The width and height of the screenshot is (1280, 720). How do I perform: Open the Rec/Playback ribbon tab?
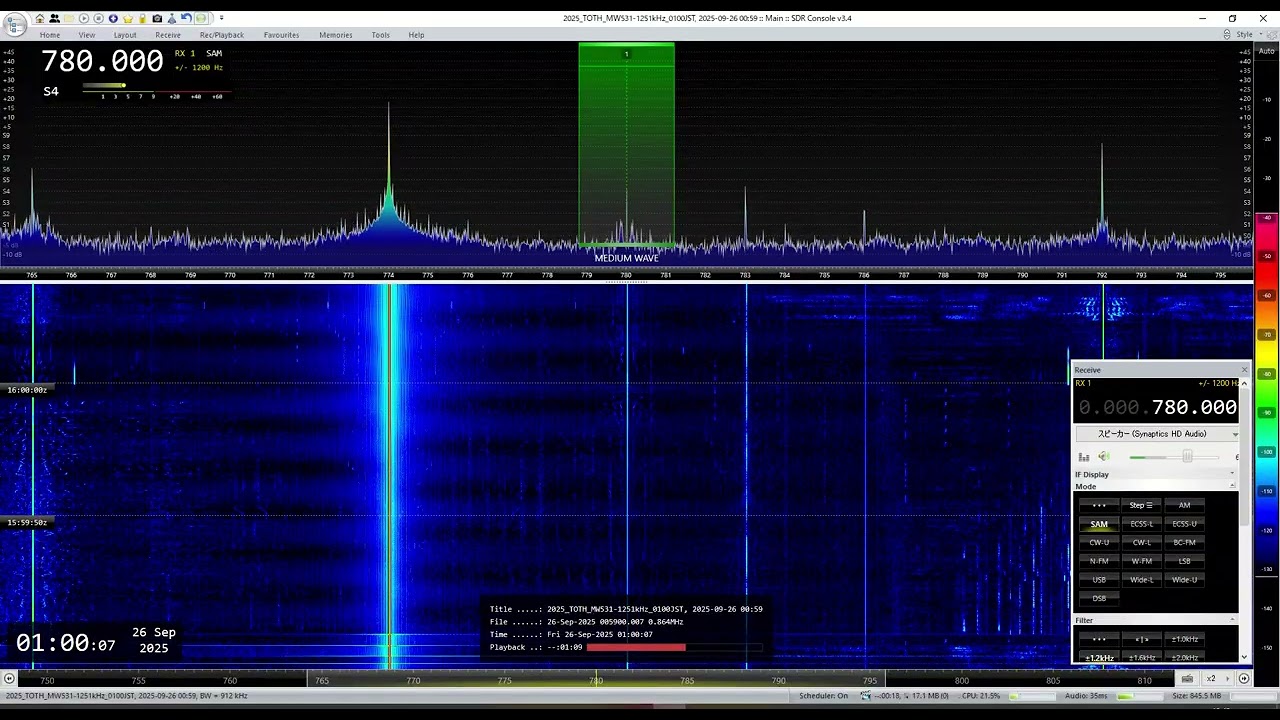tap(221, 35)
